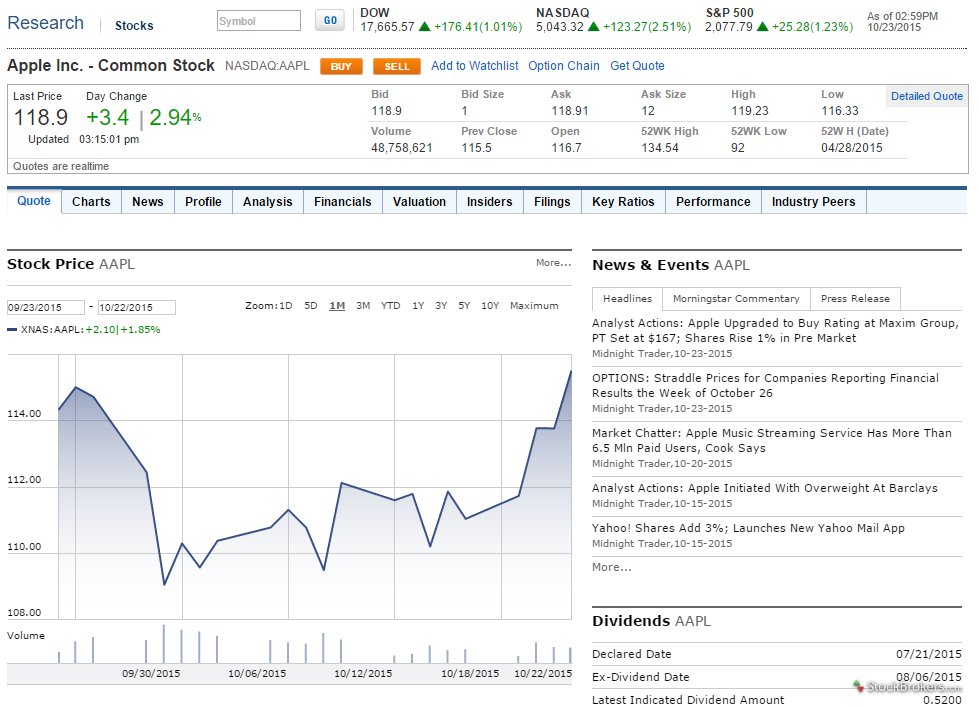
Task: Switch to the Financials tab
Action: coord(342,201)
